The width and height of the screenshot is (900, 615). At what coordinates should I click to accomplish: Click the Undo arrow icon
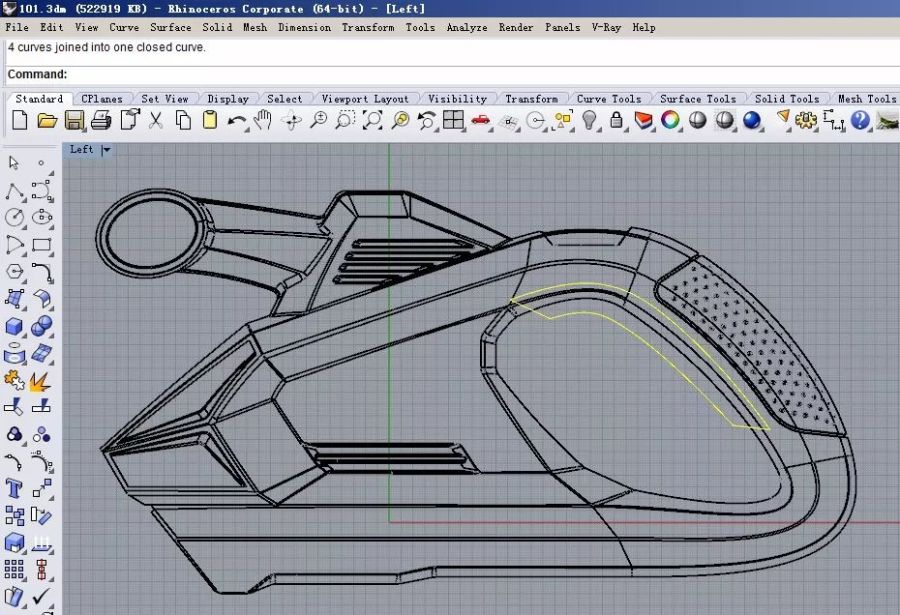(x=237, y=121)
